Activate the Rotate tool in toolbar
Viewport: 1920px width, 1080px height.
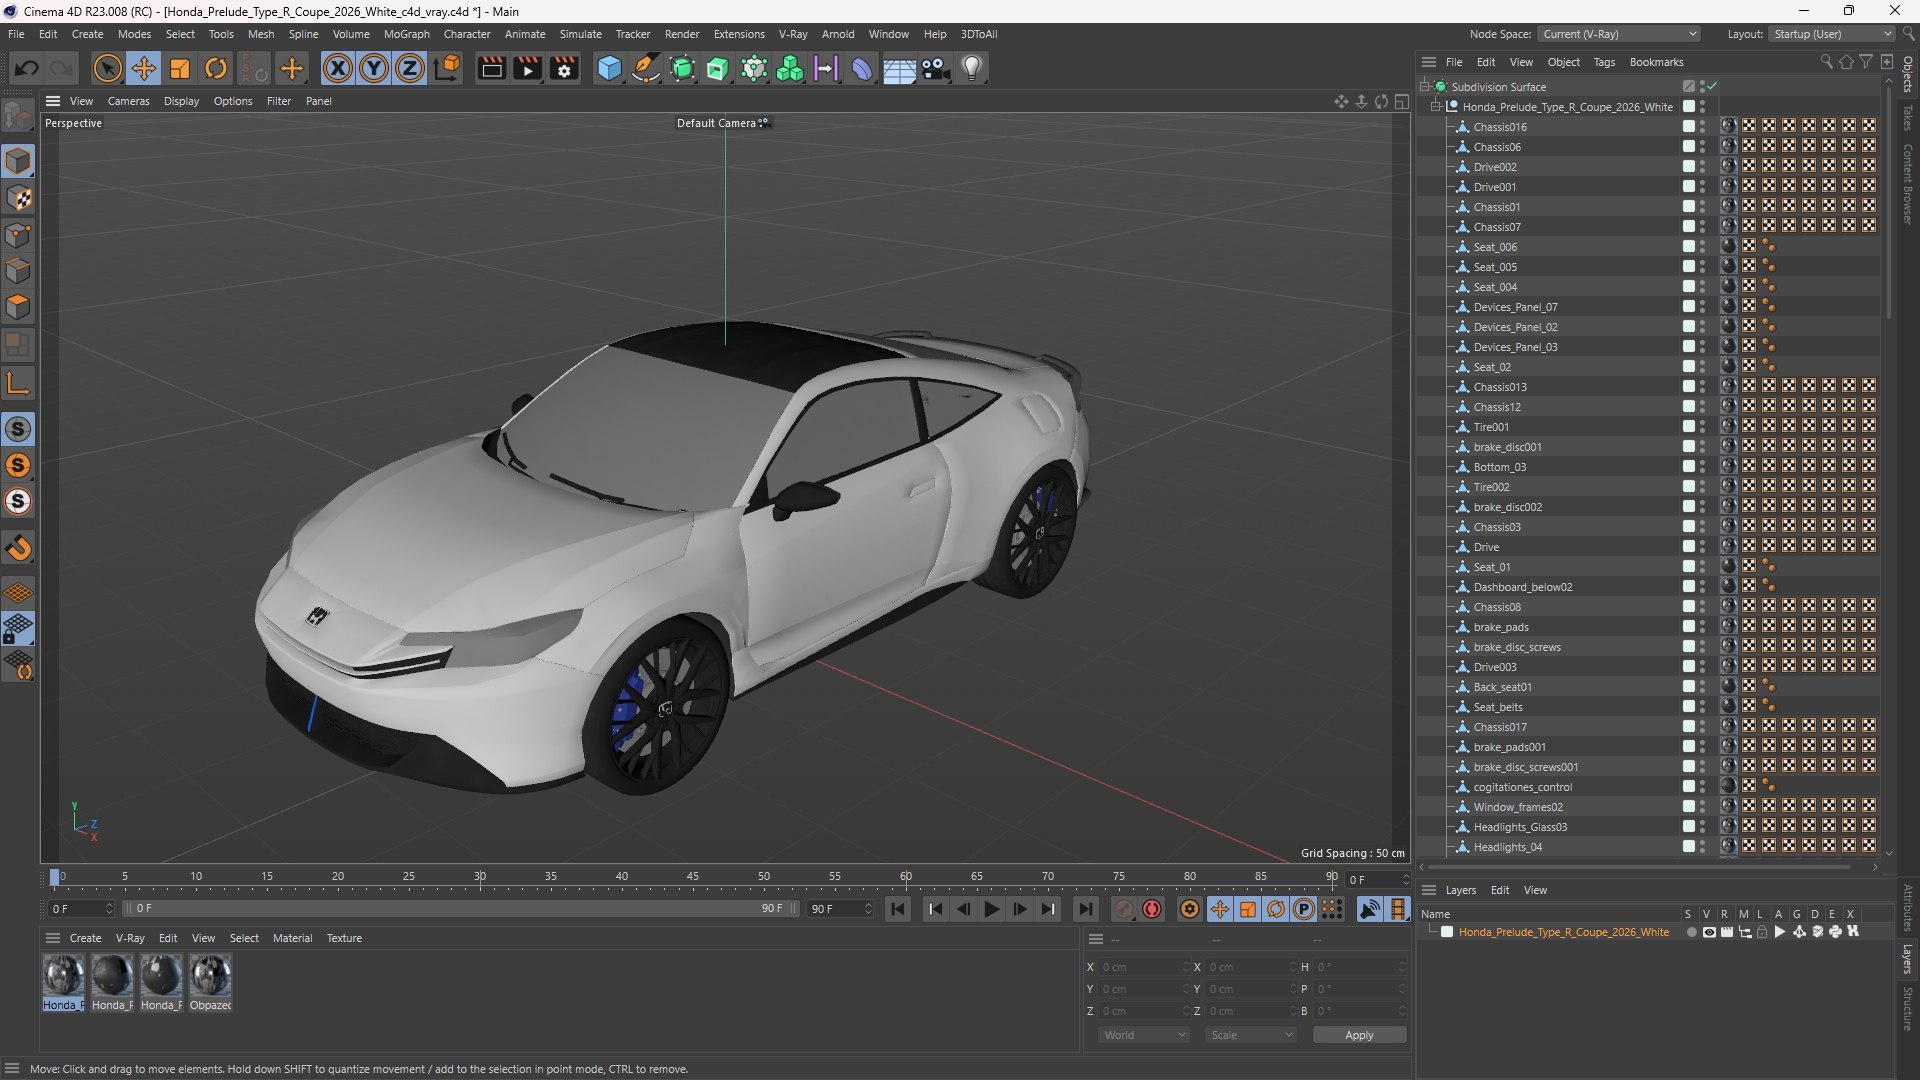[216, 68]
